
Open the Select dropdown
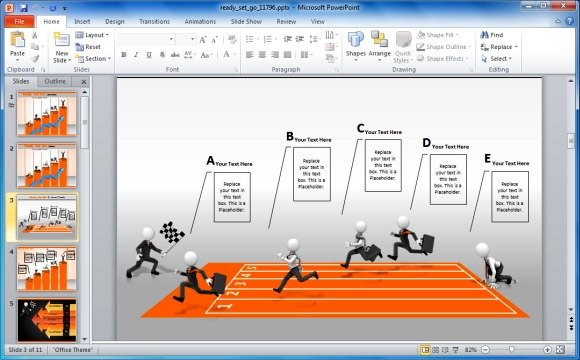click(x=496, y=58)
